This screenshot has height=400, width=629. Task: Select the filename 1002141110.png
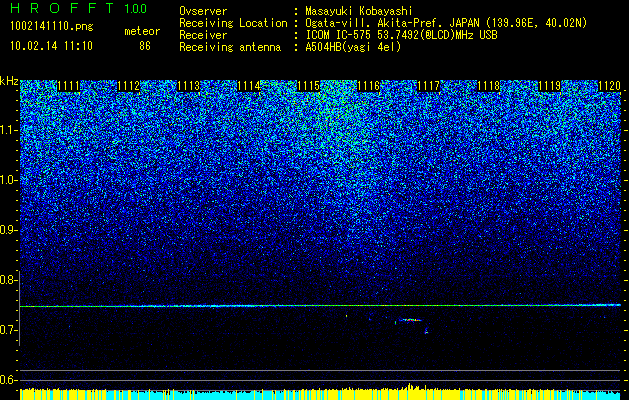(52, 27)
